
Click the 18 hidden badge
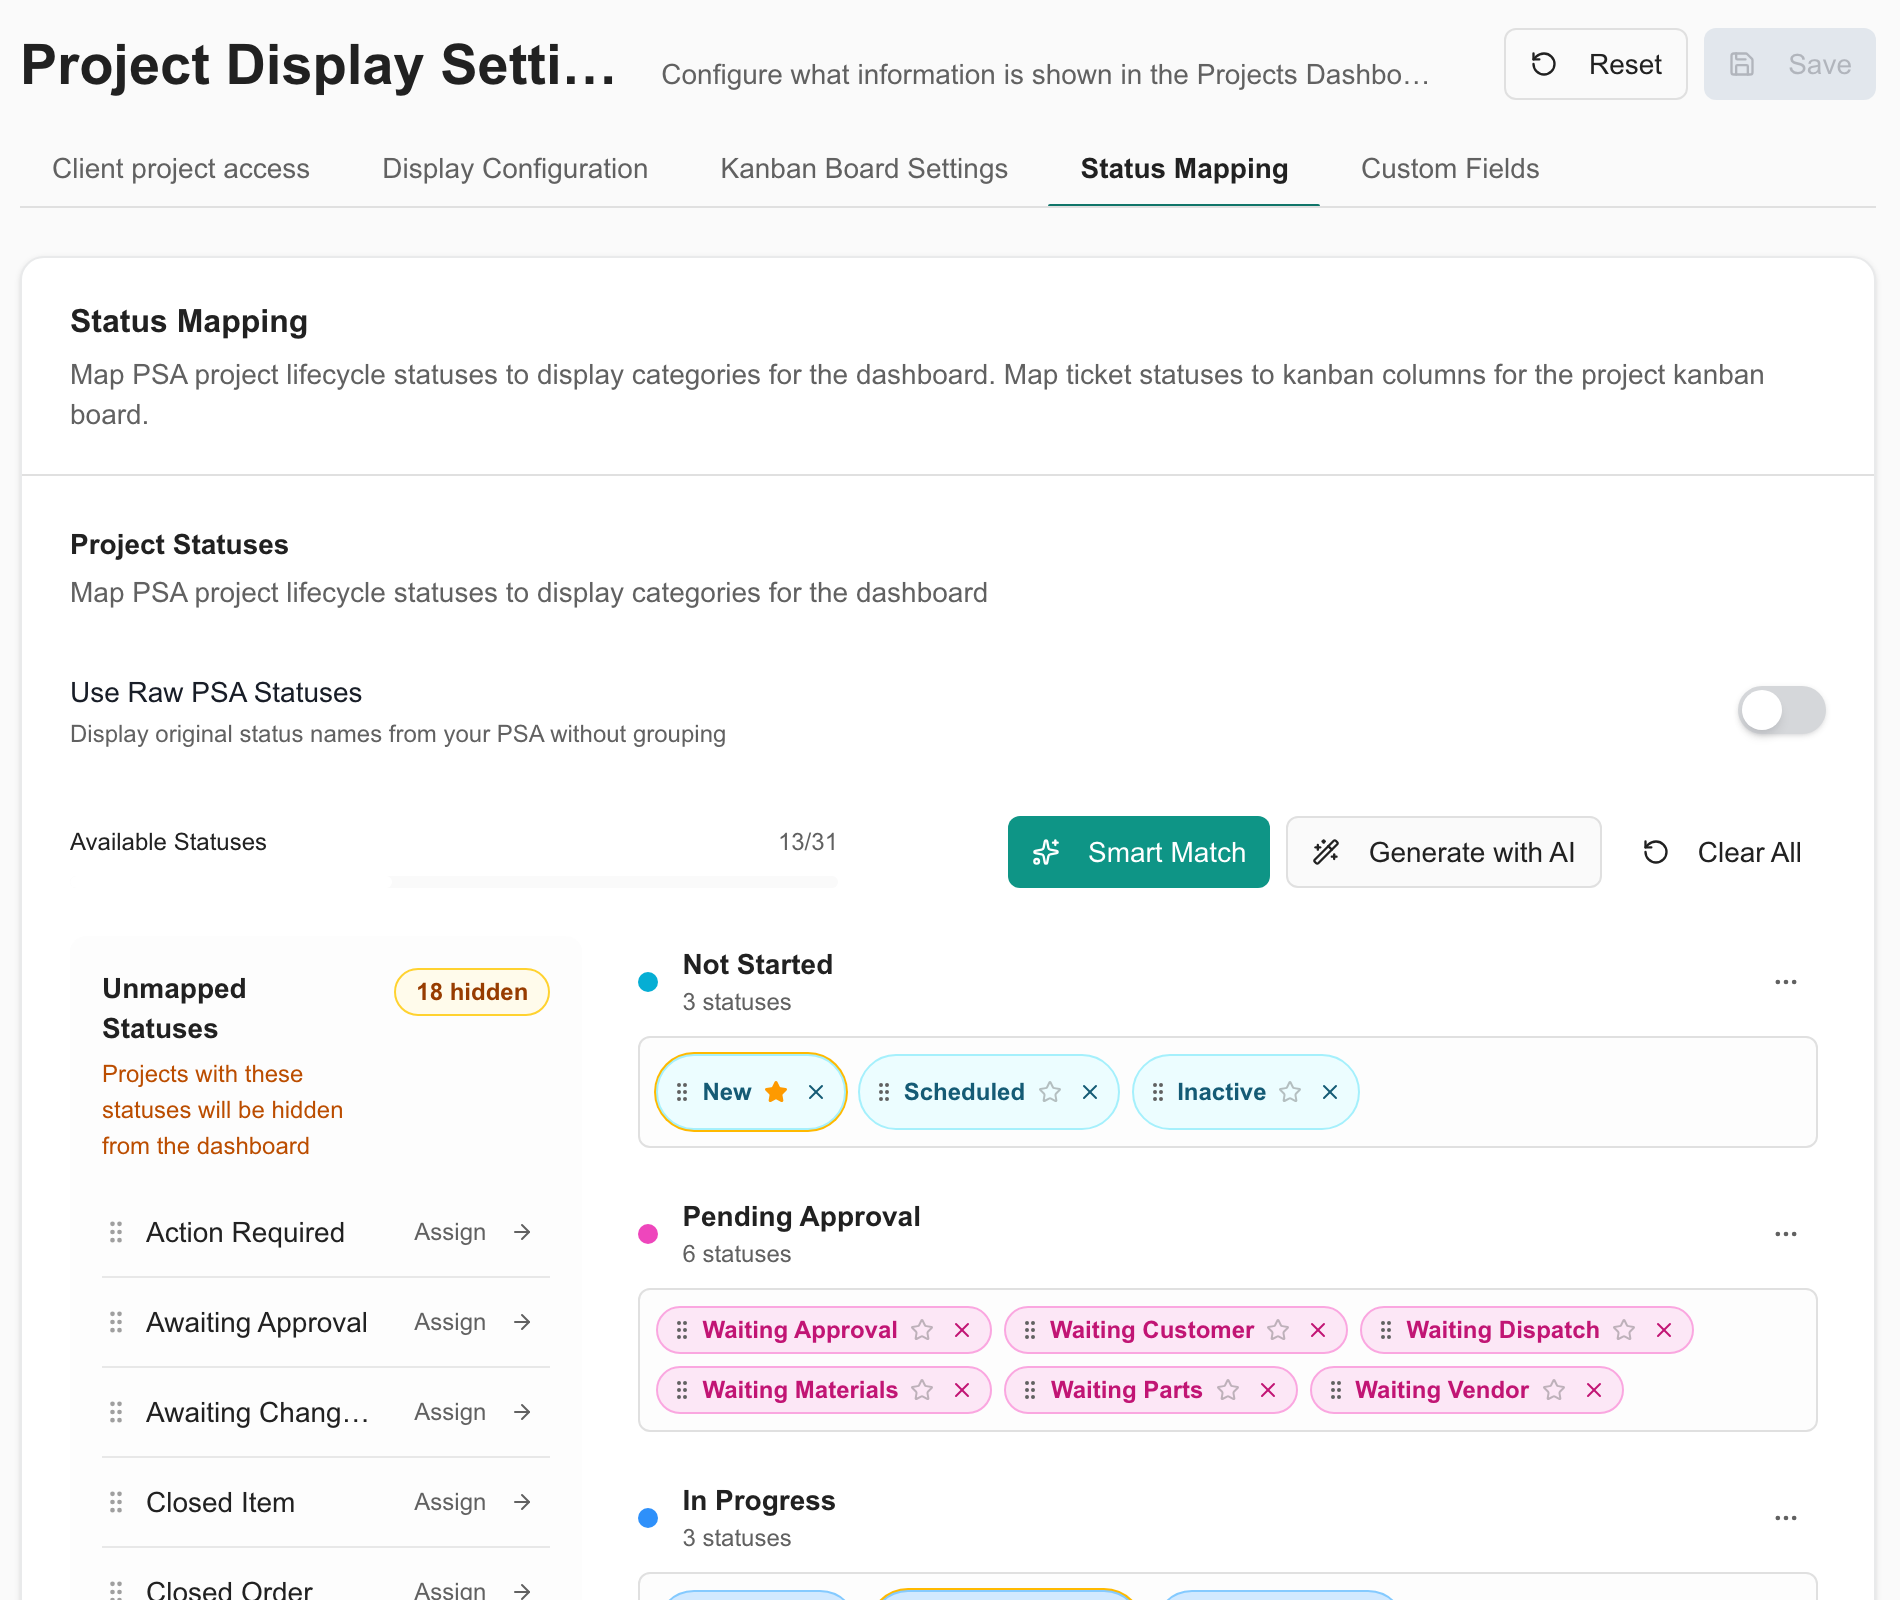click(x=472, y=992)
